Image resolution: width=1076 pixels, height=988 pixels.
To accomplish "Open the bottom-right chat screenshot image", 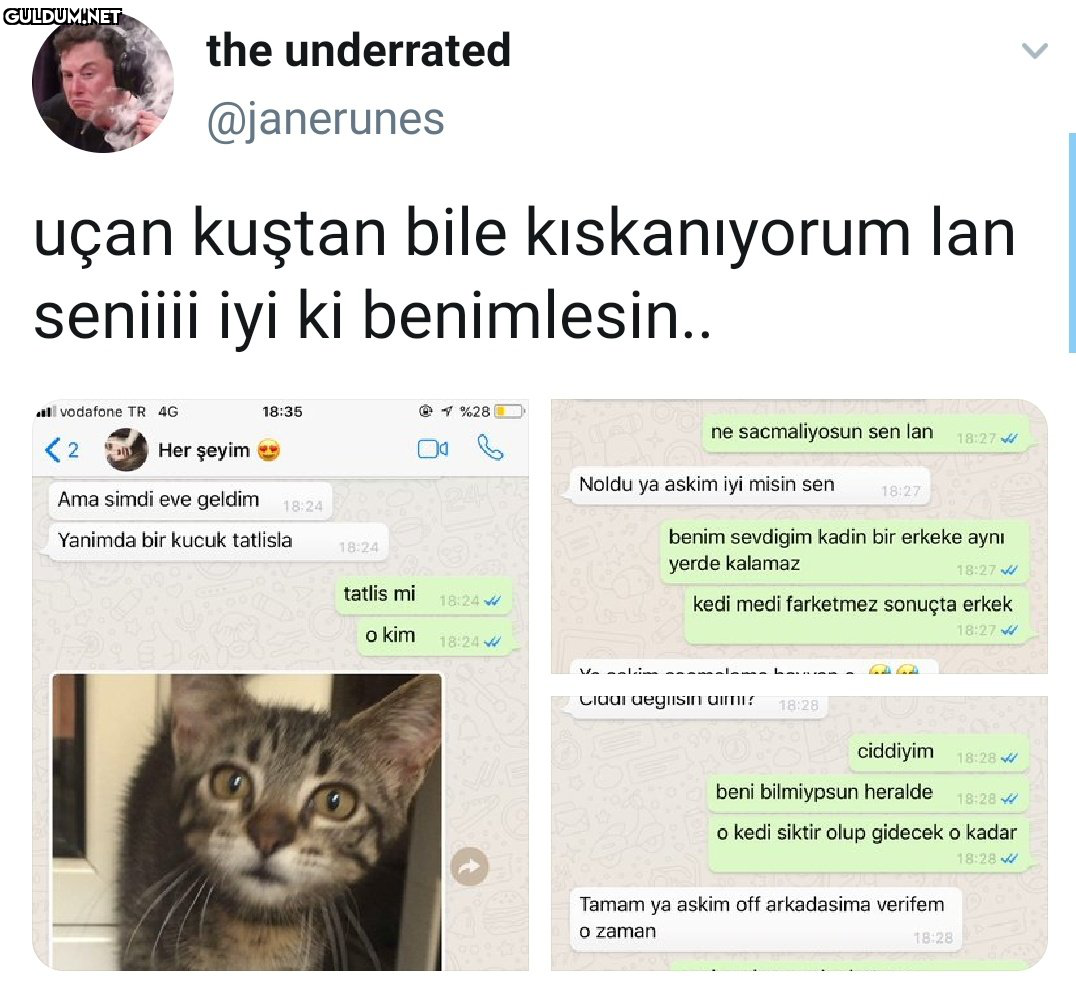I will (x=799, y=833).
